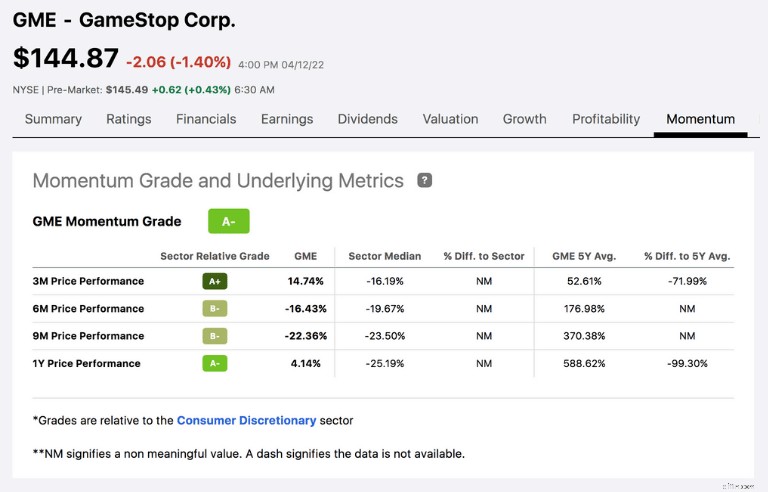The height and width of the screenshot is (492, 768).
Task: Click the GME column header
Action: tap(306, 256)
